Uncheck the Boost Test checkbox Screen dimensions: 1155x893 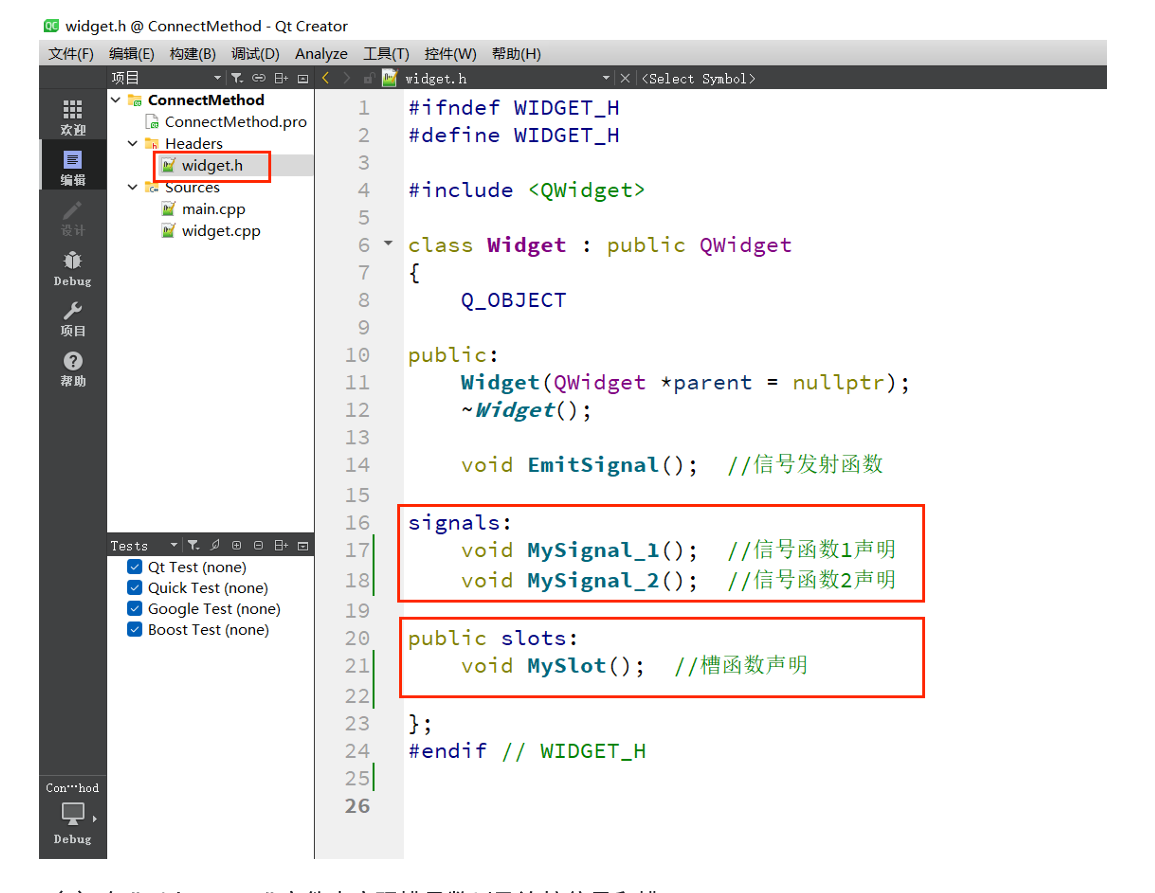134,629
